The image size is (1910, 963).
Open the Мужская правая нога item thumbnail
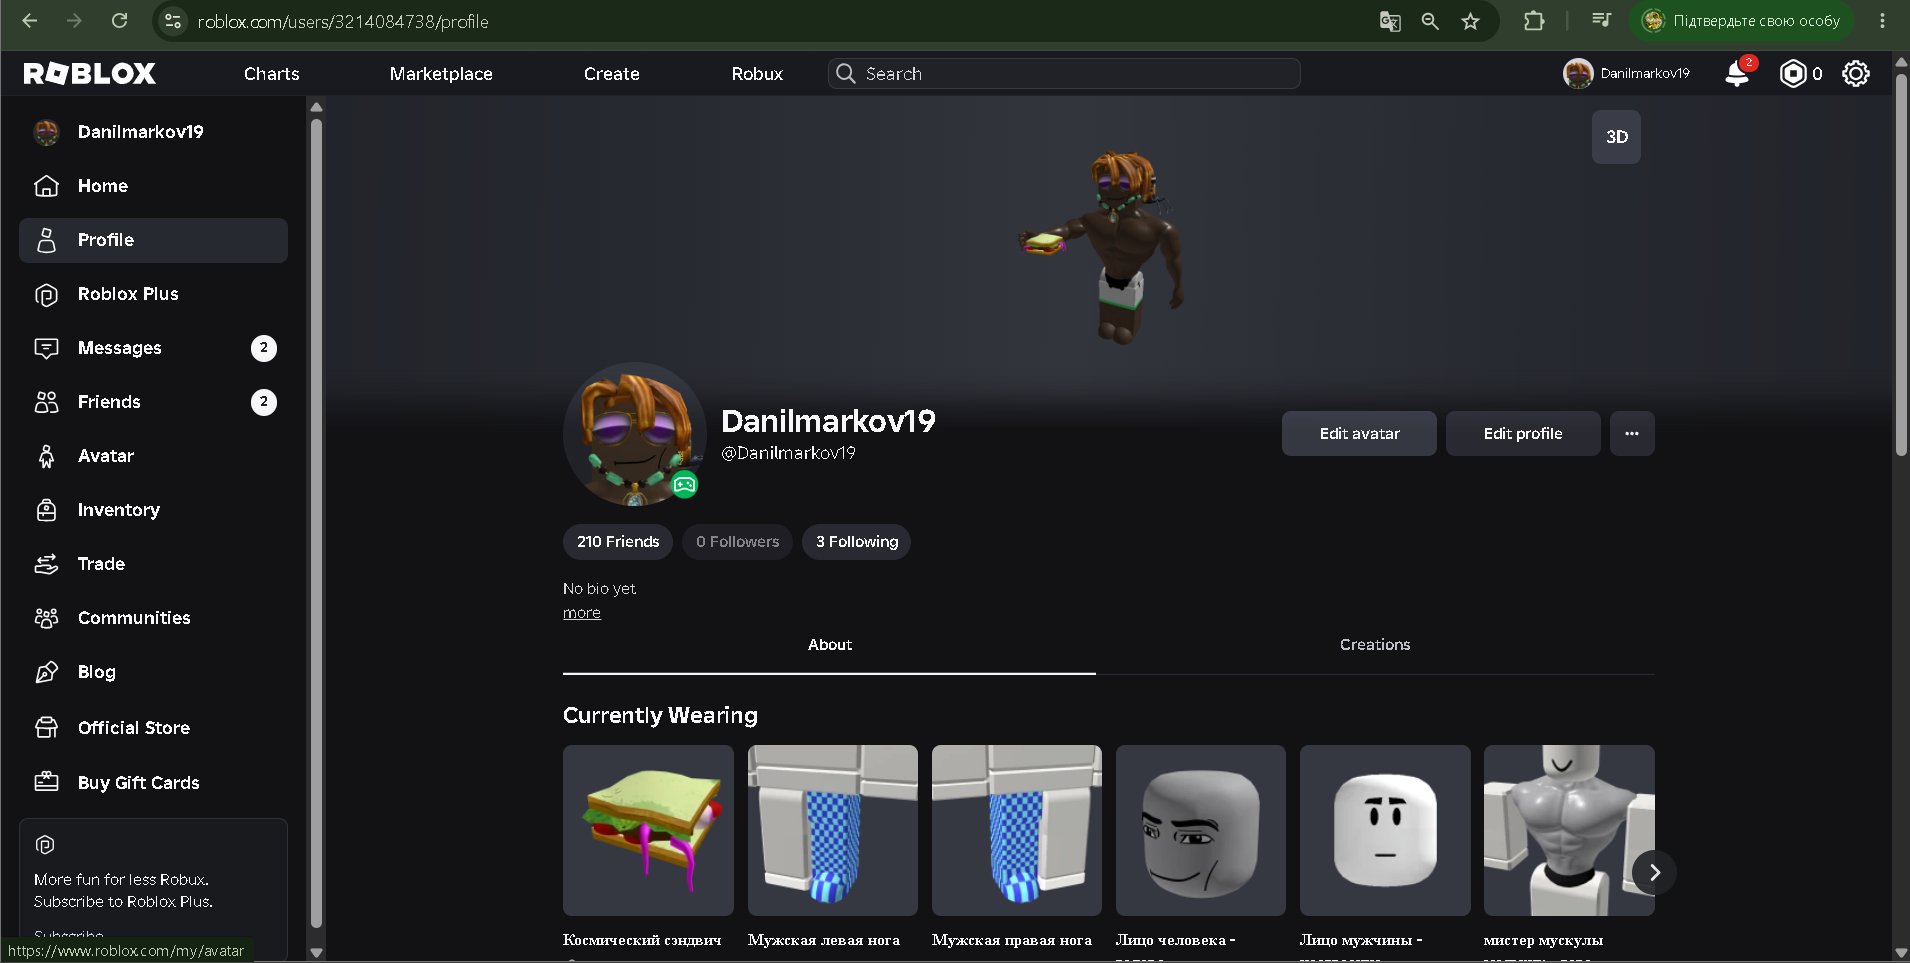click(1017, 830)
